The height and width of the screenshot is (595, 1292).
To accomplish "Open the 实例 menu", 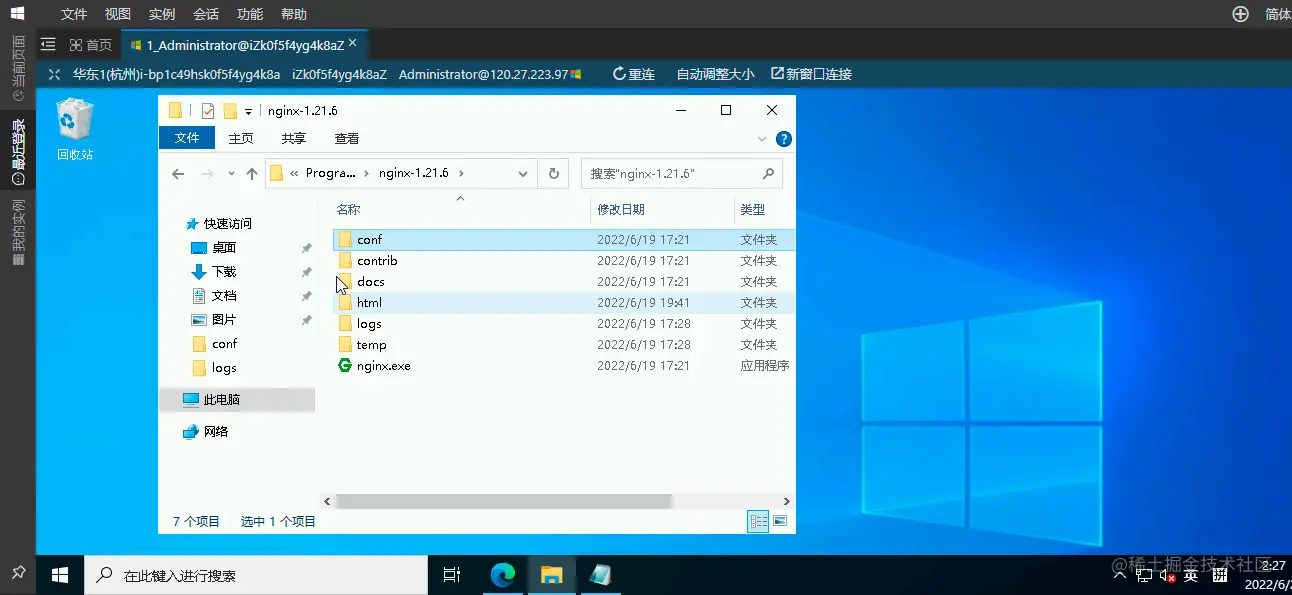I will [162, 14].
